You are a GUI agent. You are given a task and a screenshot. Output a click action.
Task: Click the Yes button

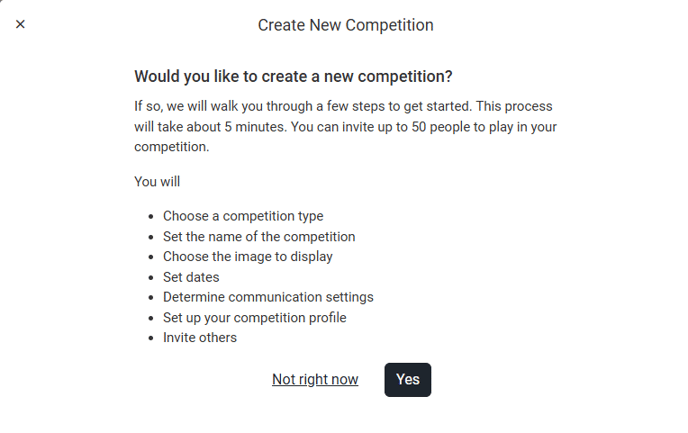407,380
